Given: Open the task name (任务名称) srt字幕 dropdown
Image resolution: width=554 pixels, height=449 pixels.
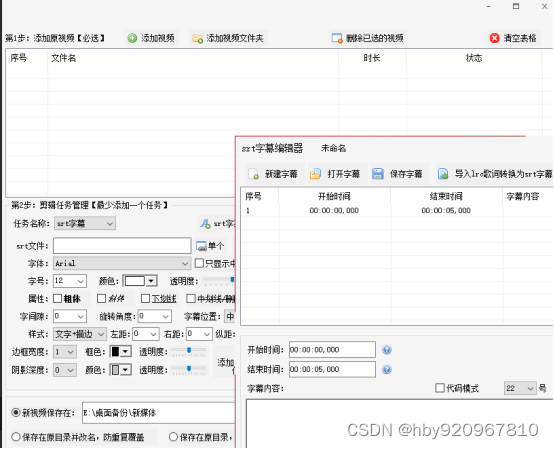Looking at the screenshot, I should point(85,224).
